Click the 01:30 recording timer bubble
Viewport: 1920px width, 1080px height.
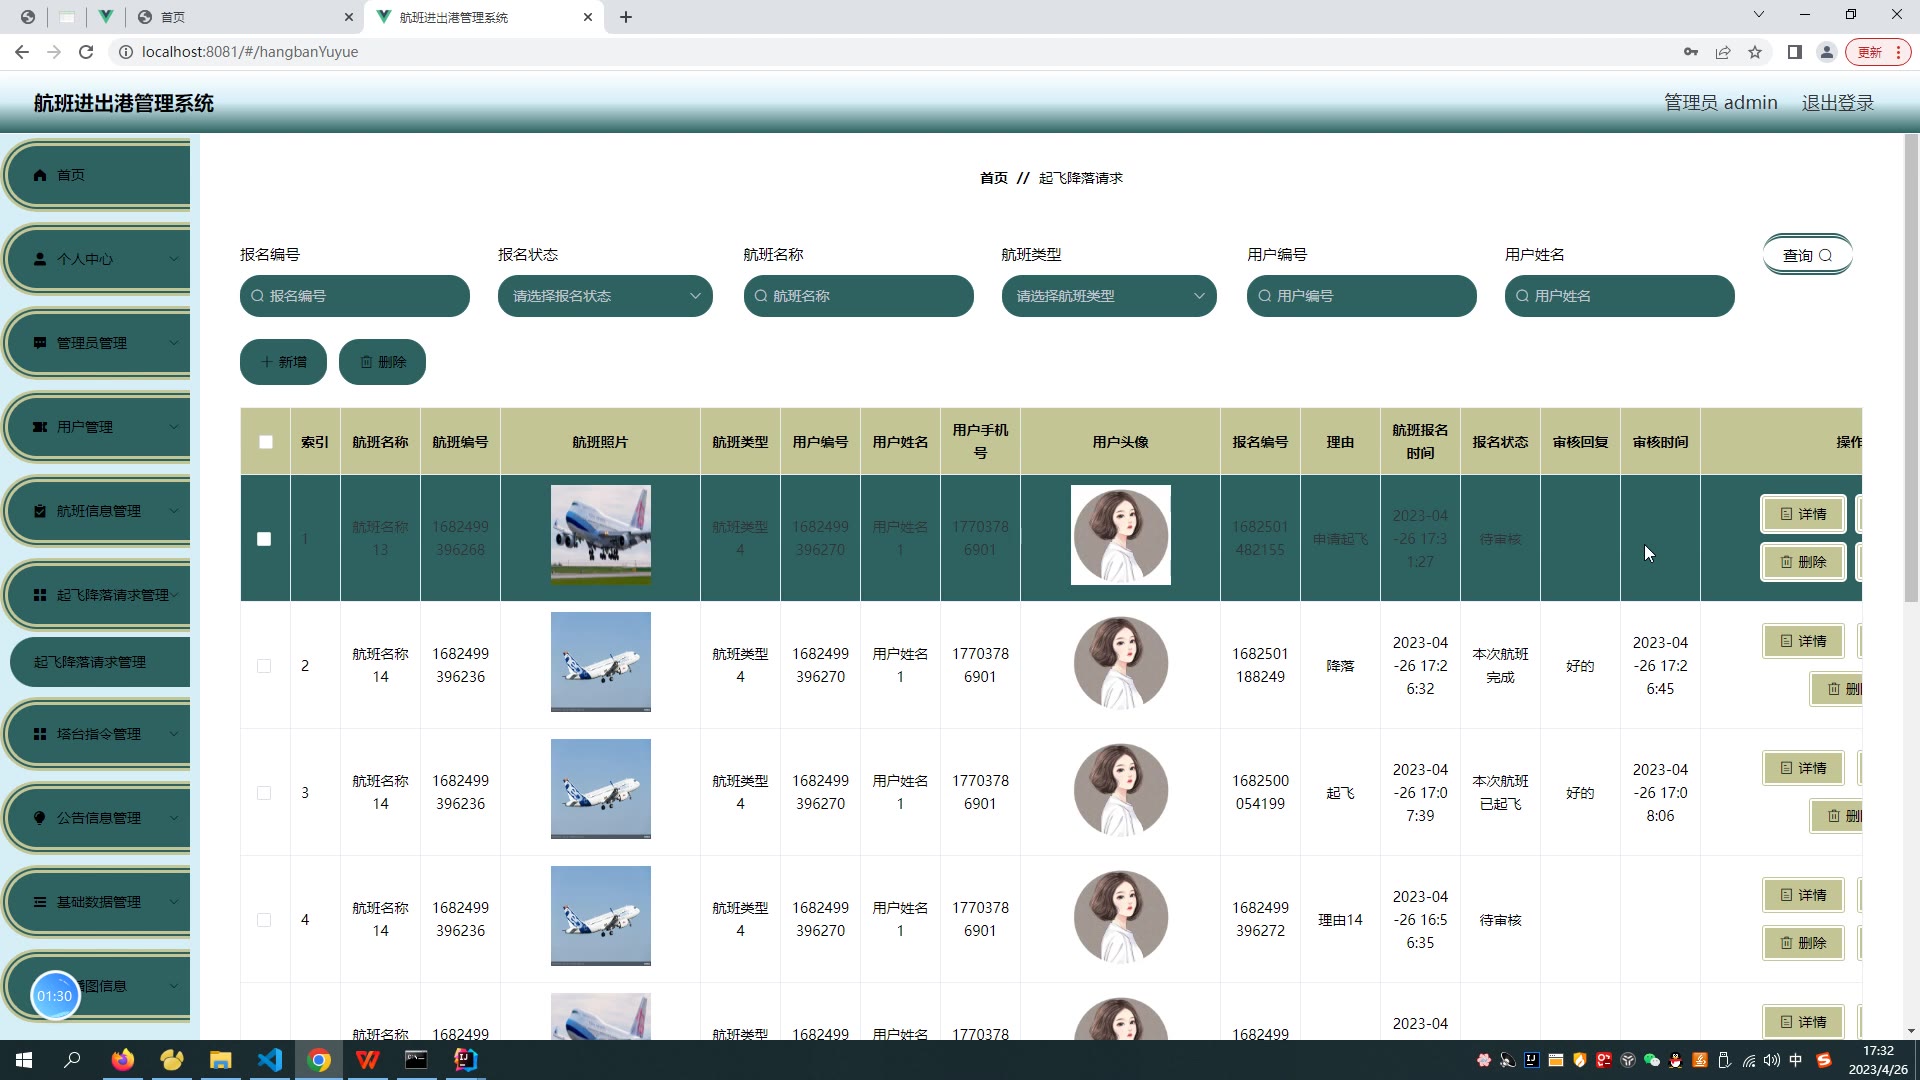(55, 996)
